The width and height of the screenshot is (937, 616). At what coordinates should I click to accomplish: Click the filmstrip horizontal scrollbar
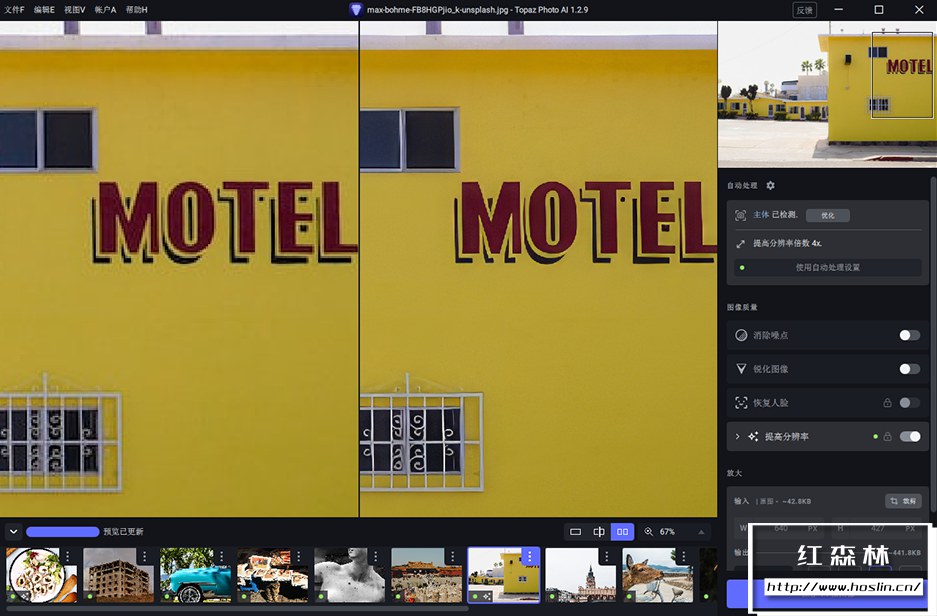[236, 609]
